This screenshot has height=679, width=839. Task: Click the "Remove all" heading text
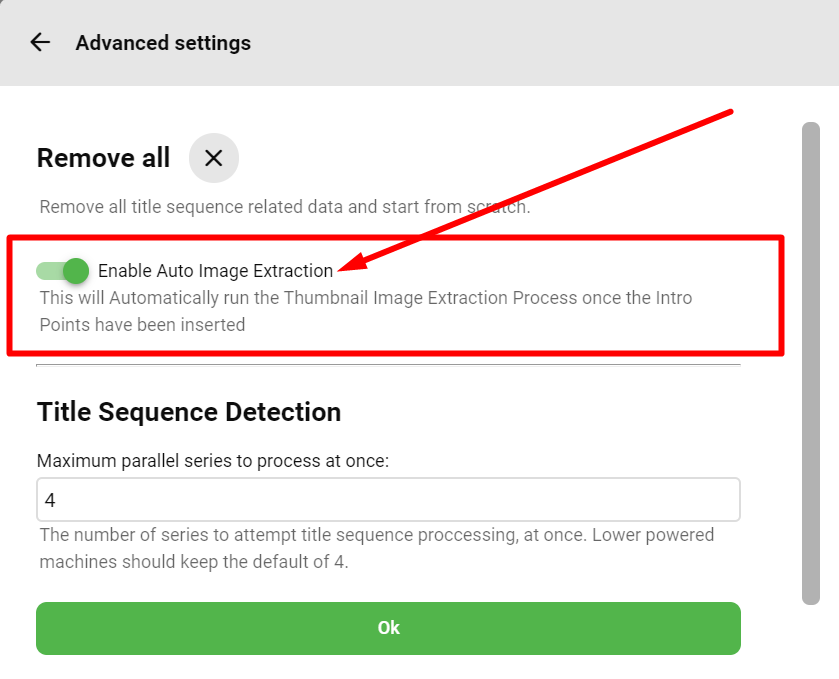[103, 158]
